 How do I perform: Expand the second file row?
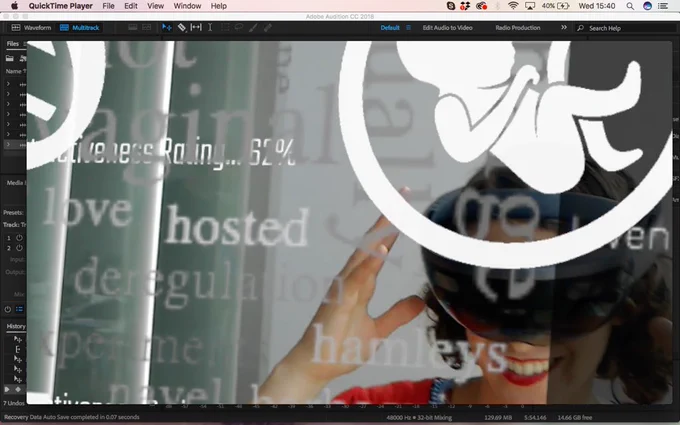[8, 94]
